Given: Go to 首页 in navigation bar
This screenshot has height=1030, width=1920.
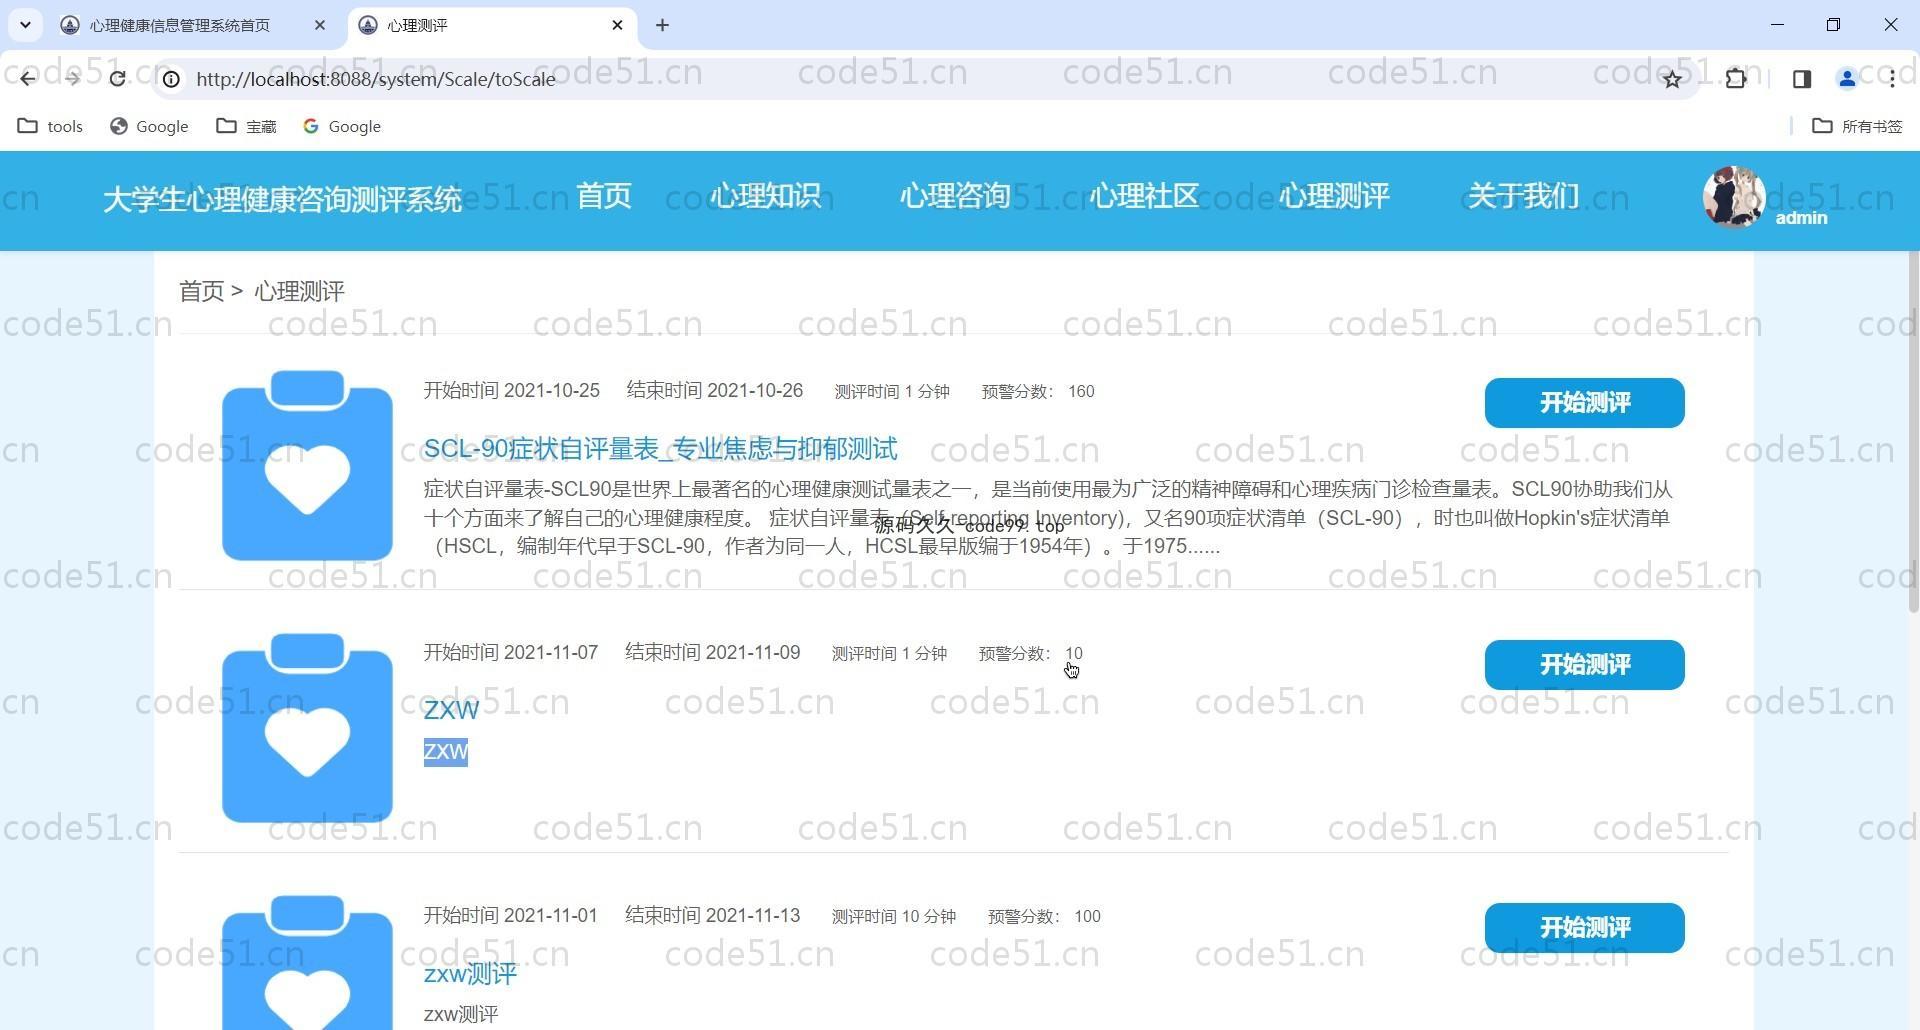Looking at the screenshot, I should (604, 196).
